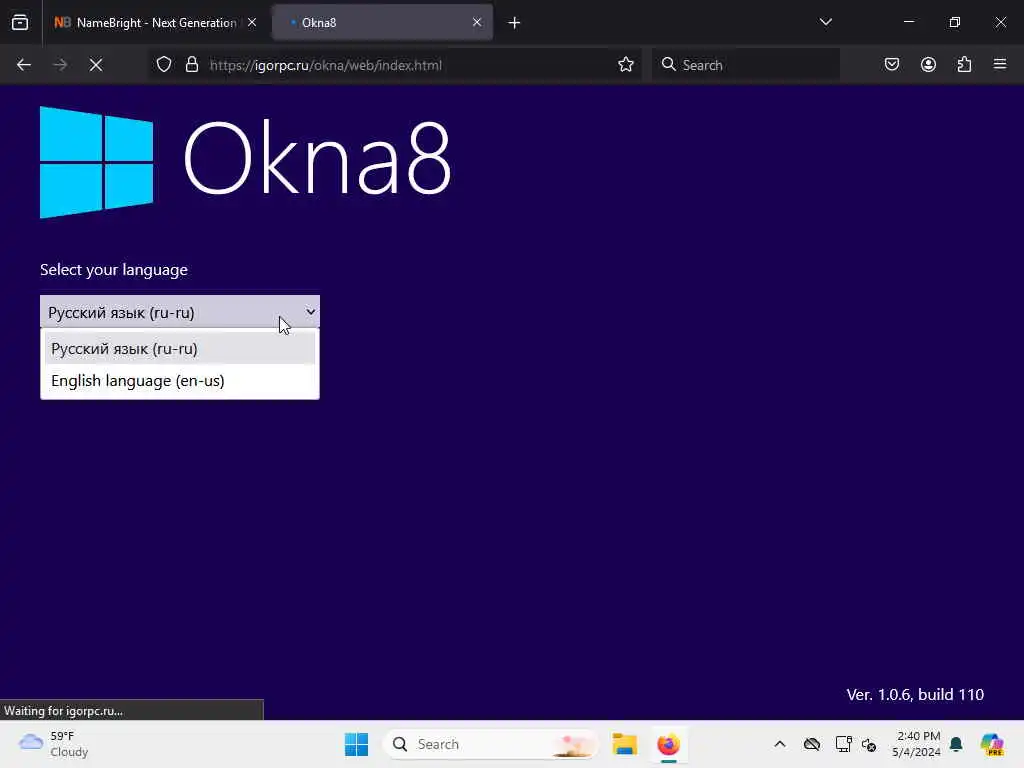This screenshot has width=1024, height=768.
Task: Open the notification bell icon
Action: click(956, 744)
